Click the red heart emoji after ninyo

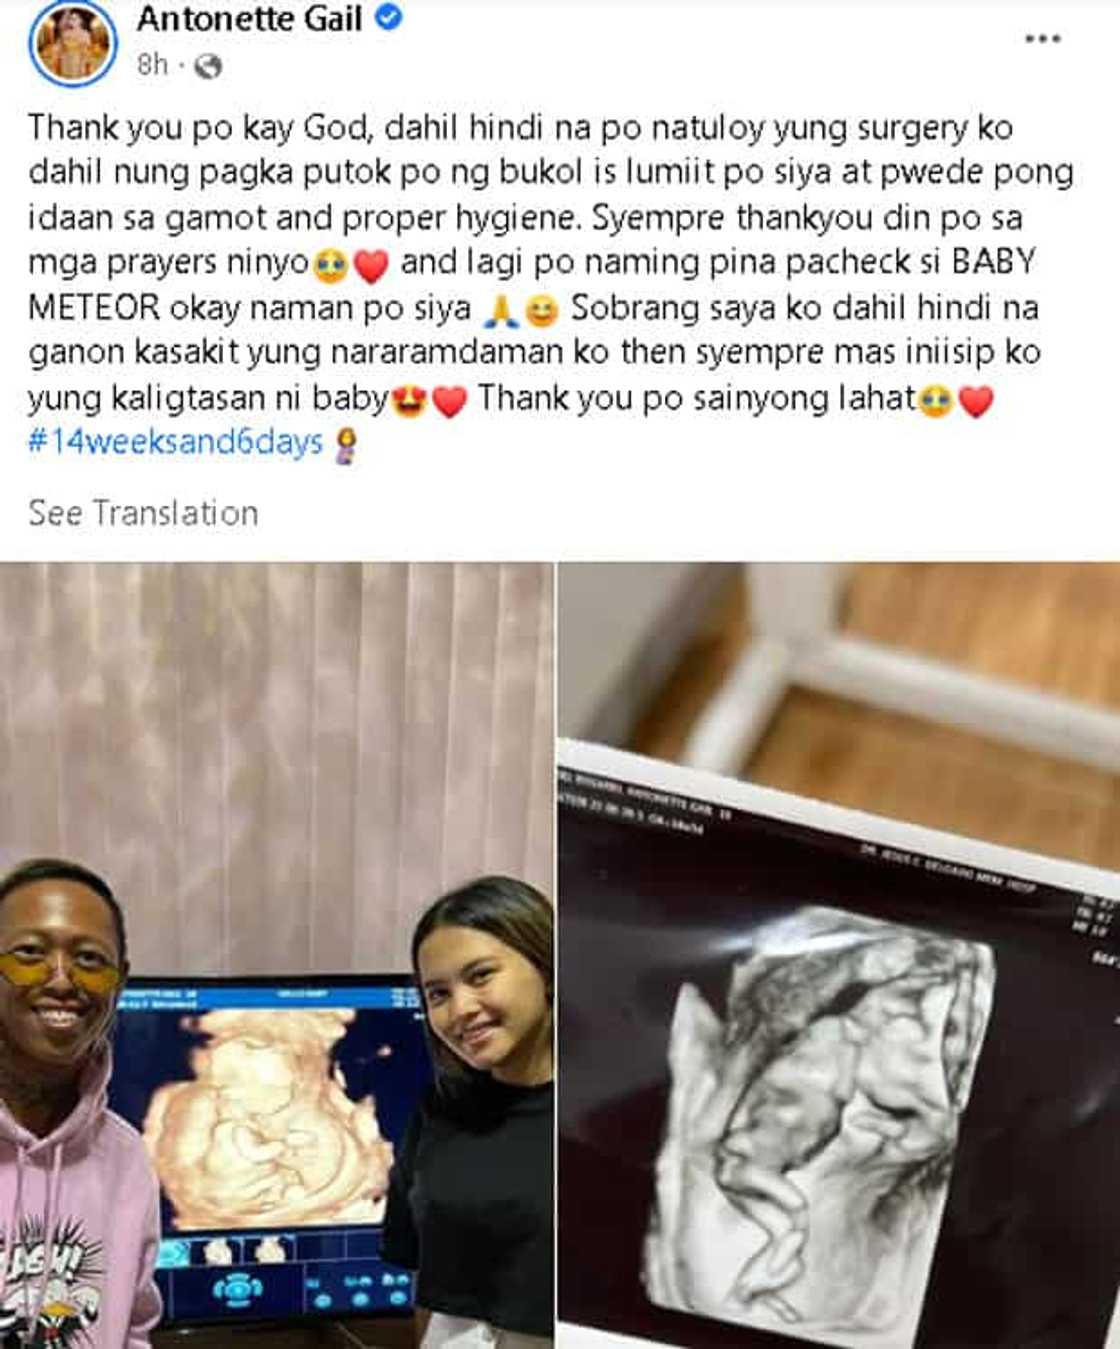[x=371, y=266]
